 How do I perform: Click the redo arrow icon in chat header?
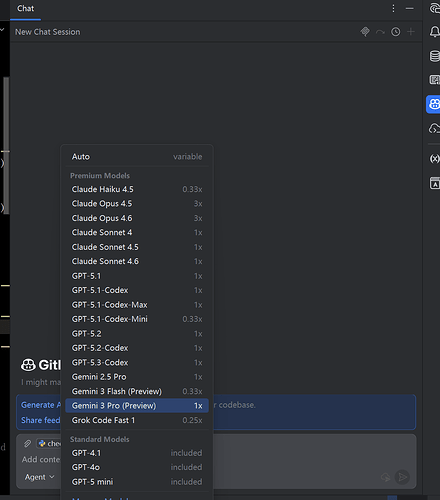click(380, 32)
